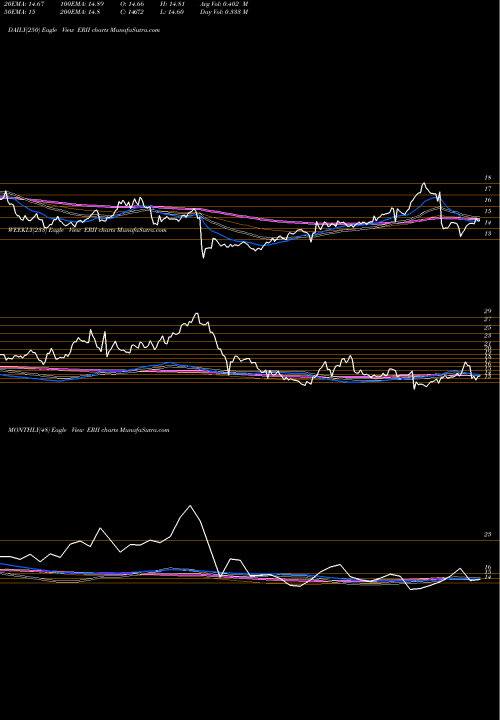This screenshot has width=500, height=720.
Task: Click the 18 price label on daily chart
Action: pos(488,178)
